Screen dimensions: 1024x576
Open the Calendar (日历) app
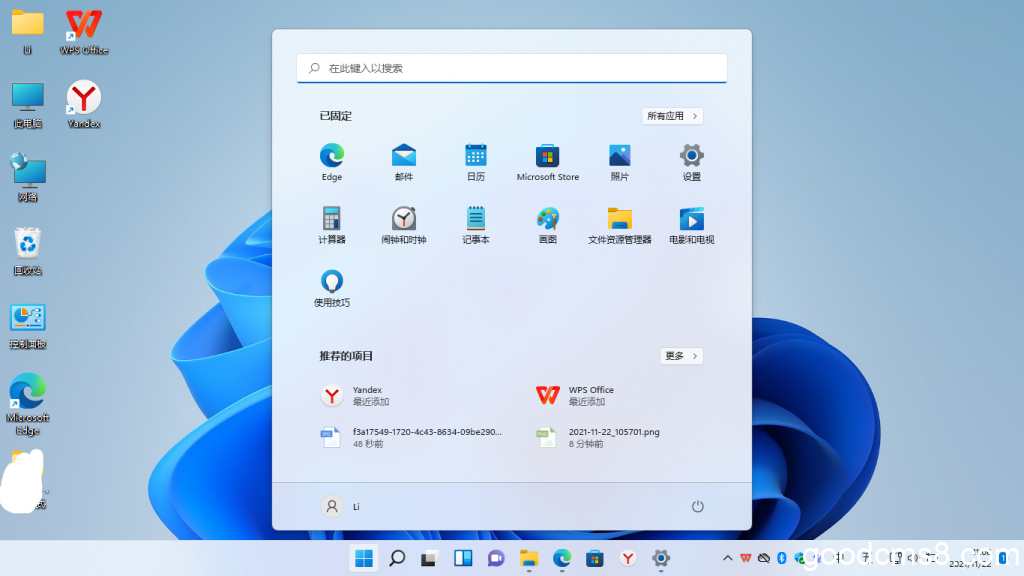475,162
